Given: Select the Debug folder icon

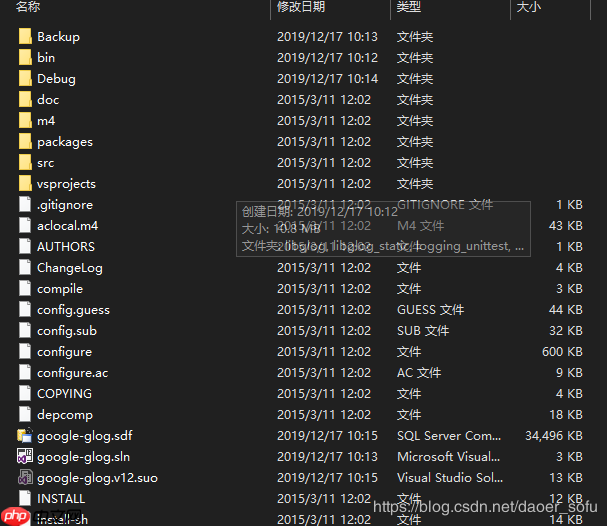Looking at the screenshot, I should (x=25, y=78).
